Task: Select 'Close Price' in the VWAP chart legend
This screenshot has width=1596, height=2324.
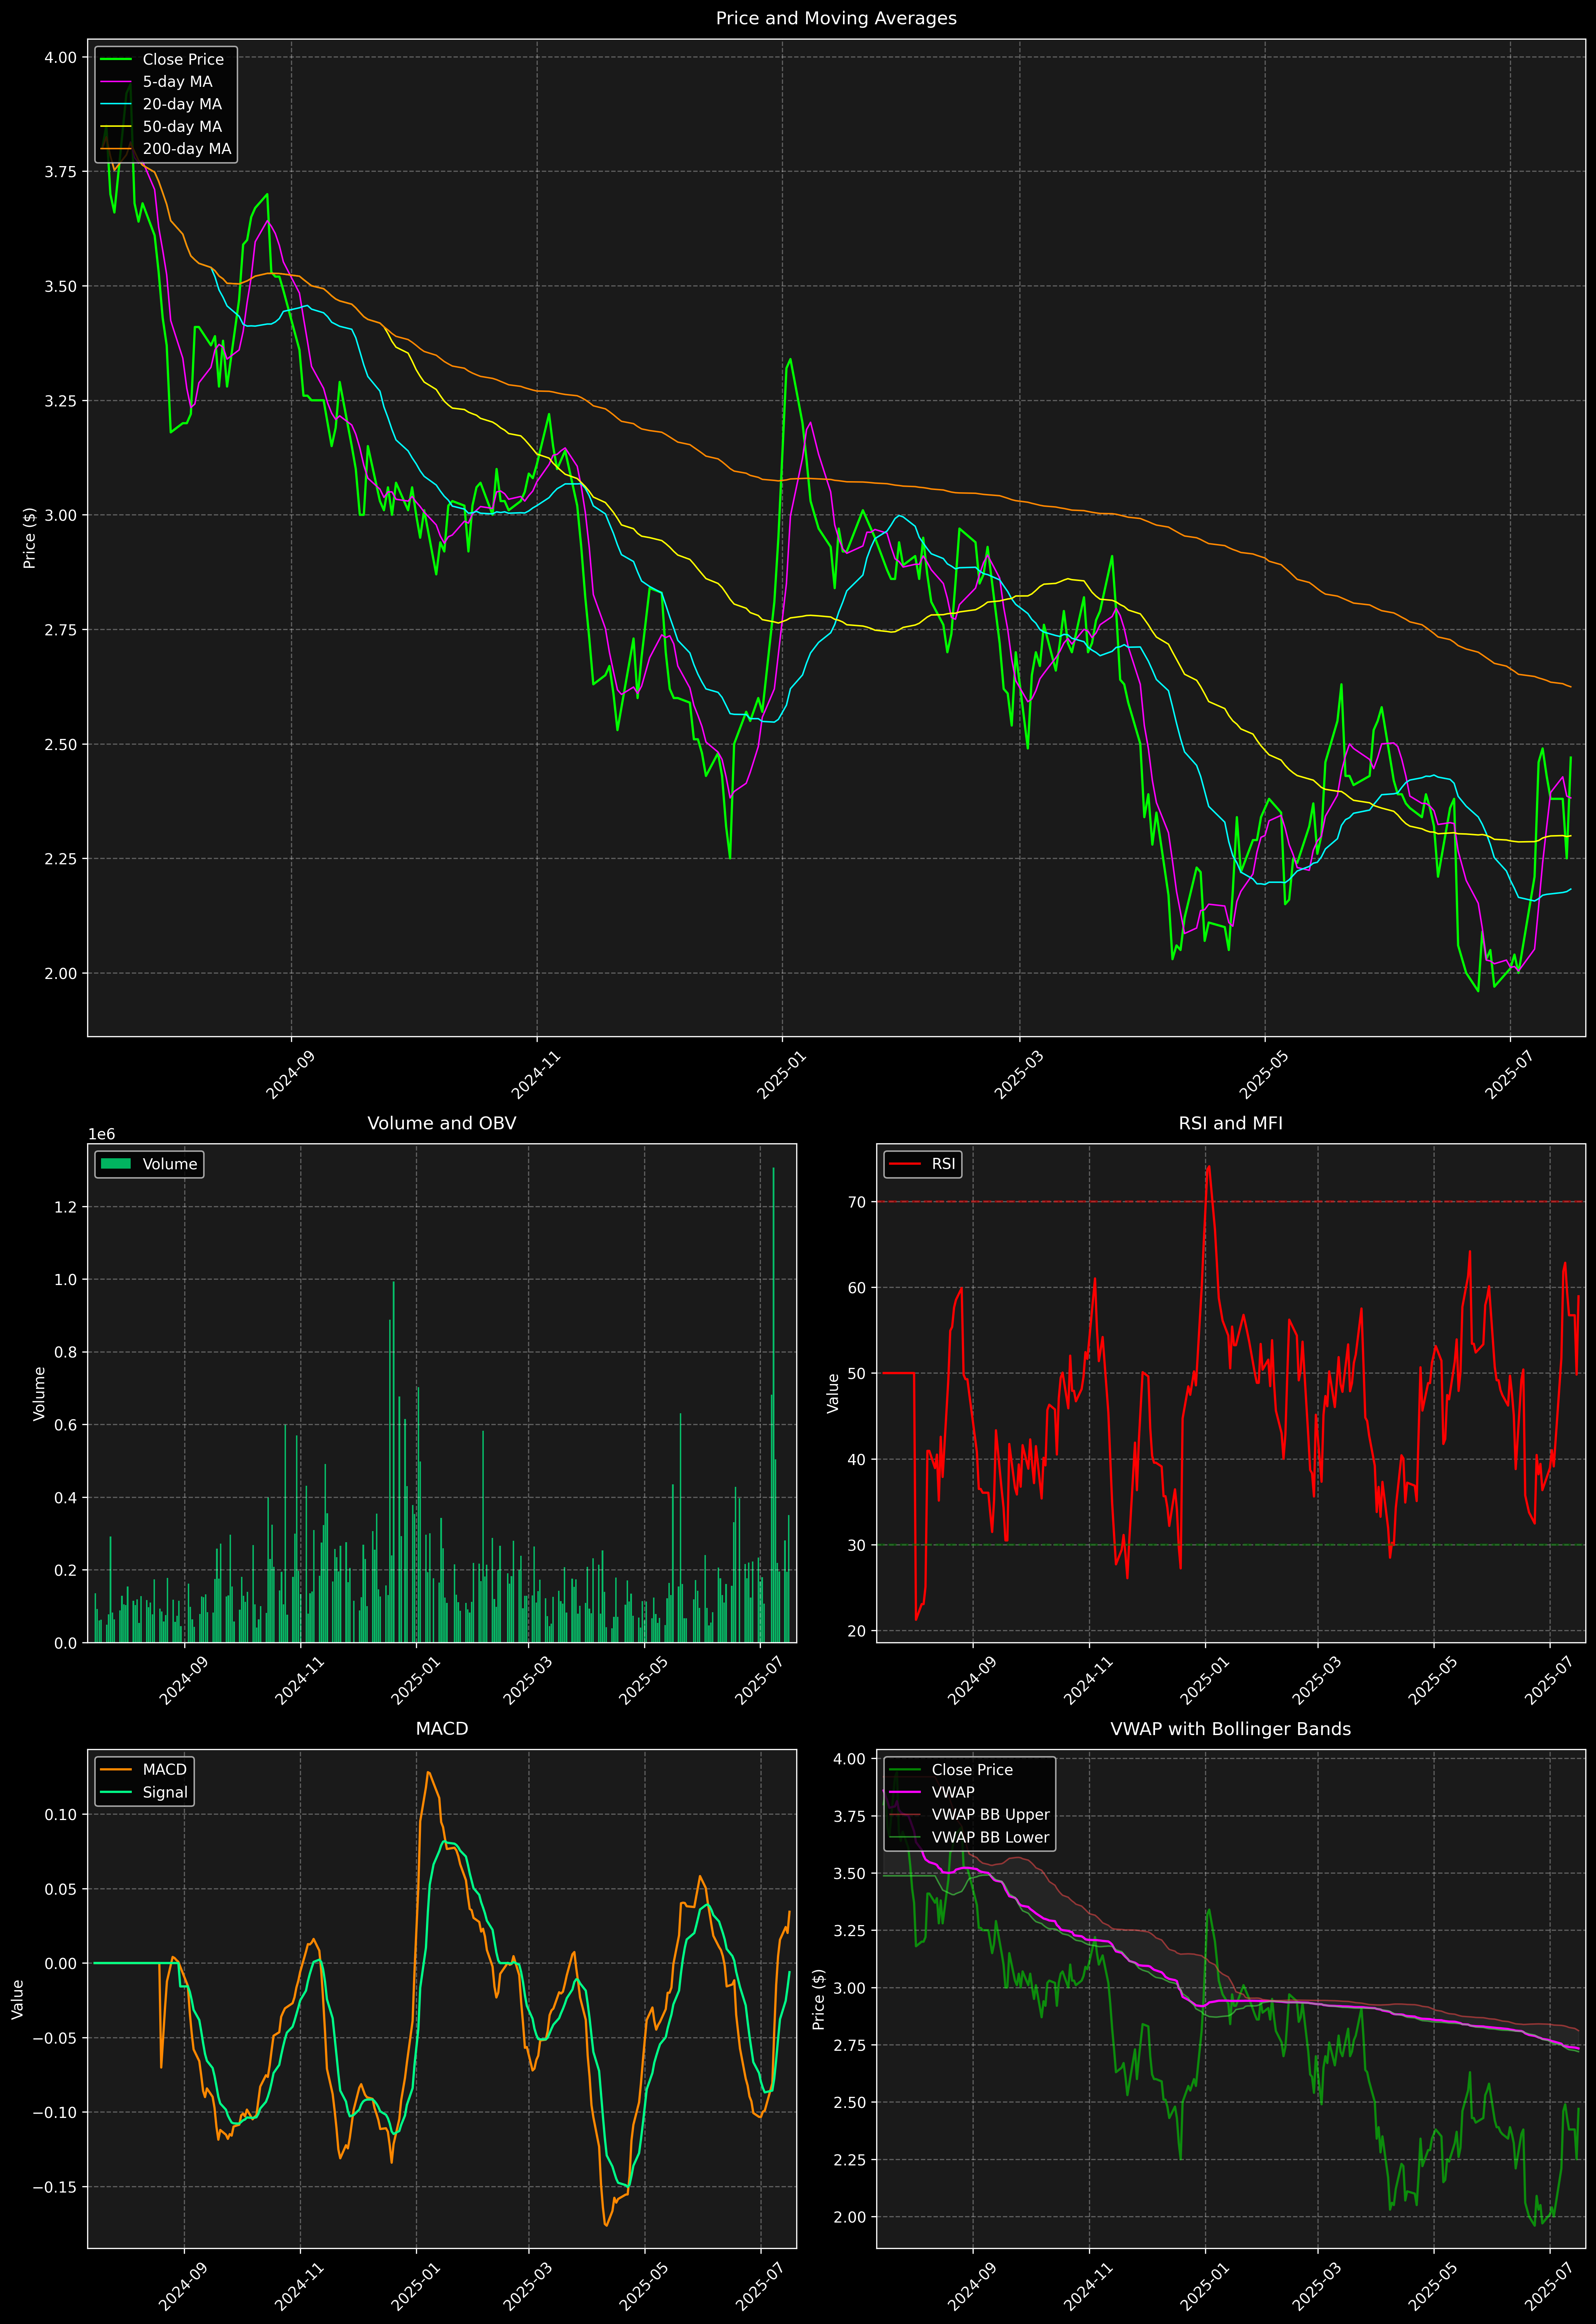Action: point(972,1770)
